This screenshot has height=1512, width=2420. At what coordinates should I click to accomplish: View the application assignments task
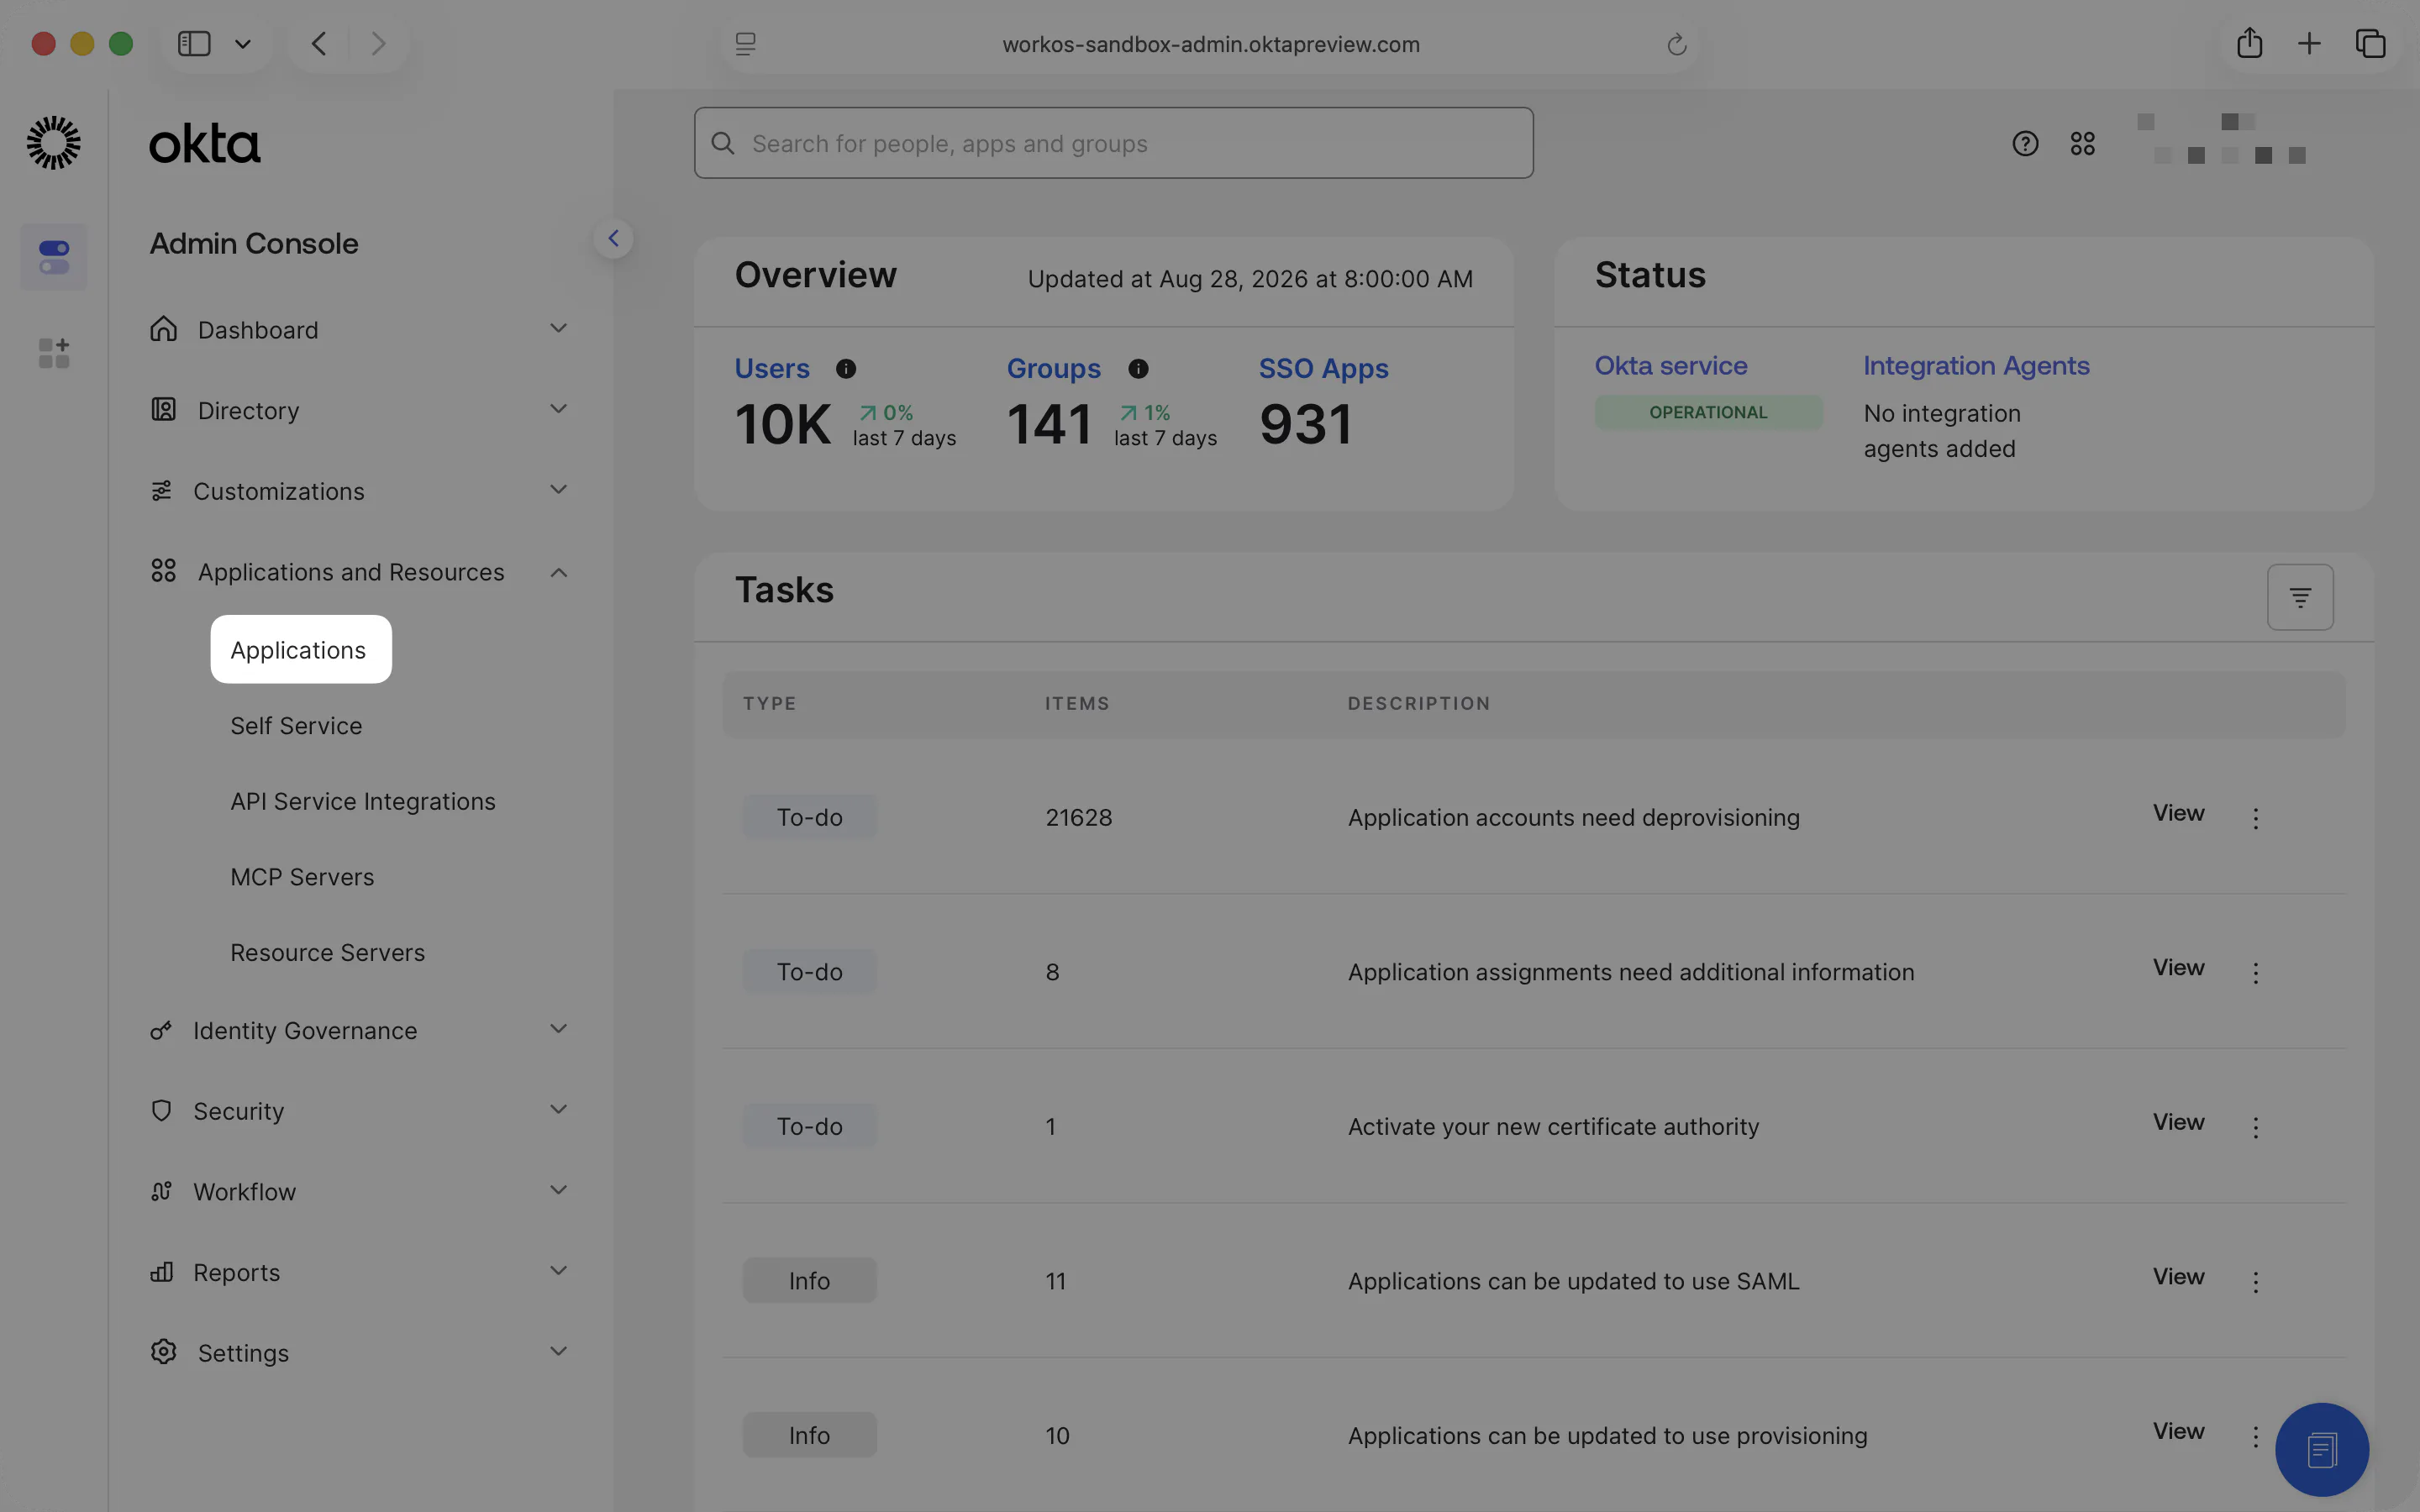[2178, 967]
